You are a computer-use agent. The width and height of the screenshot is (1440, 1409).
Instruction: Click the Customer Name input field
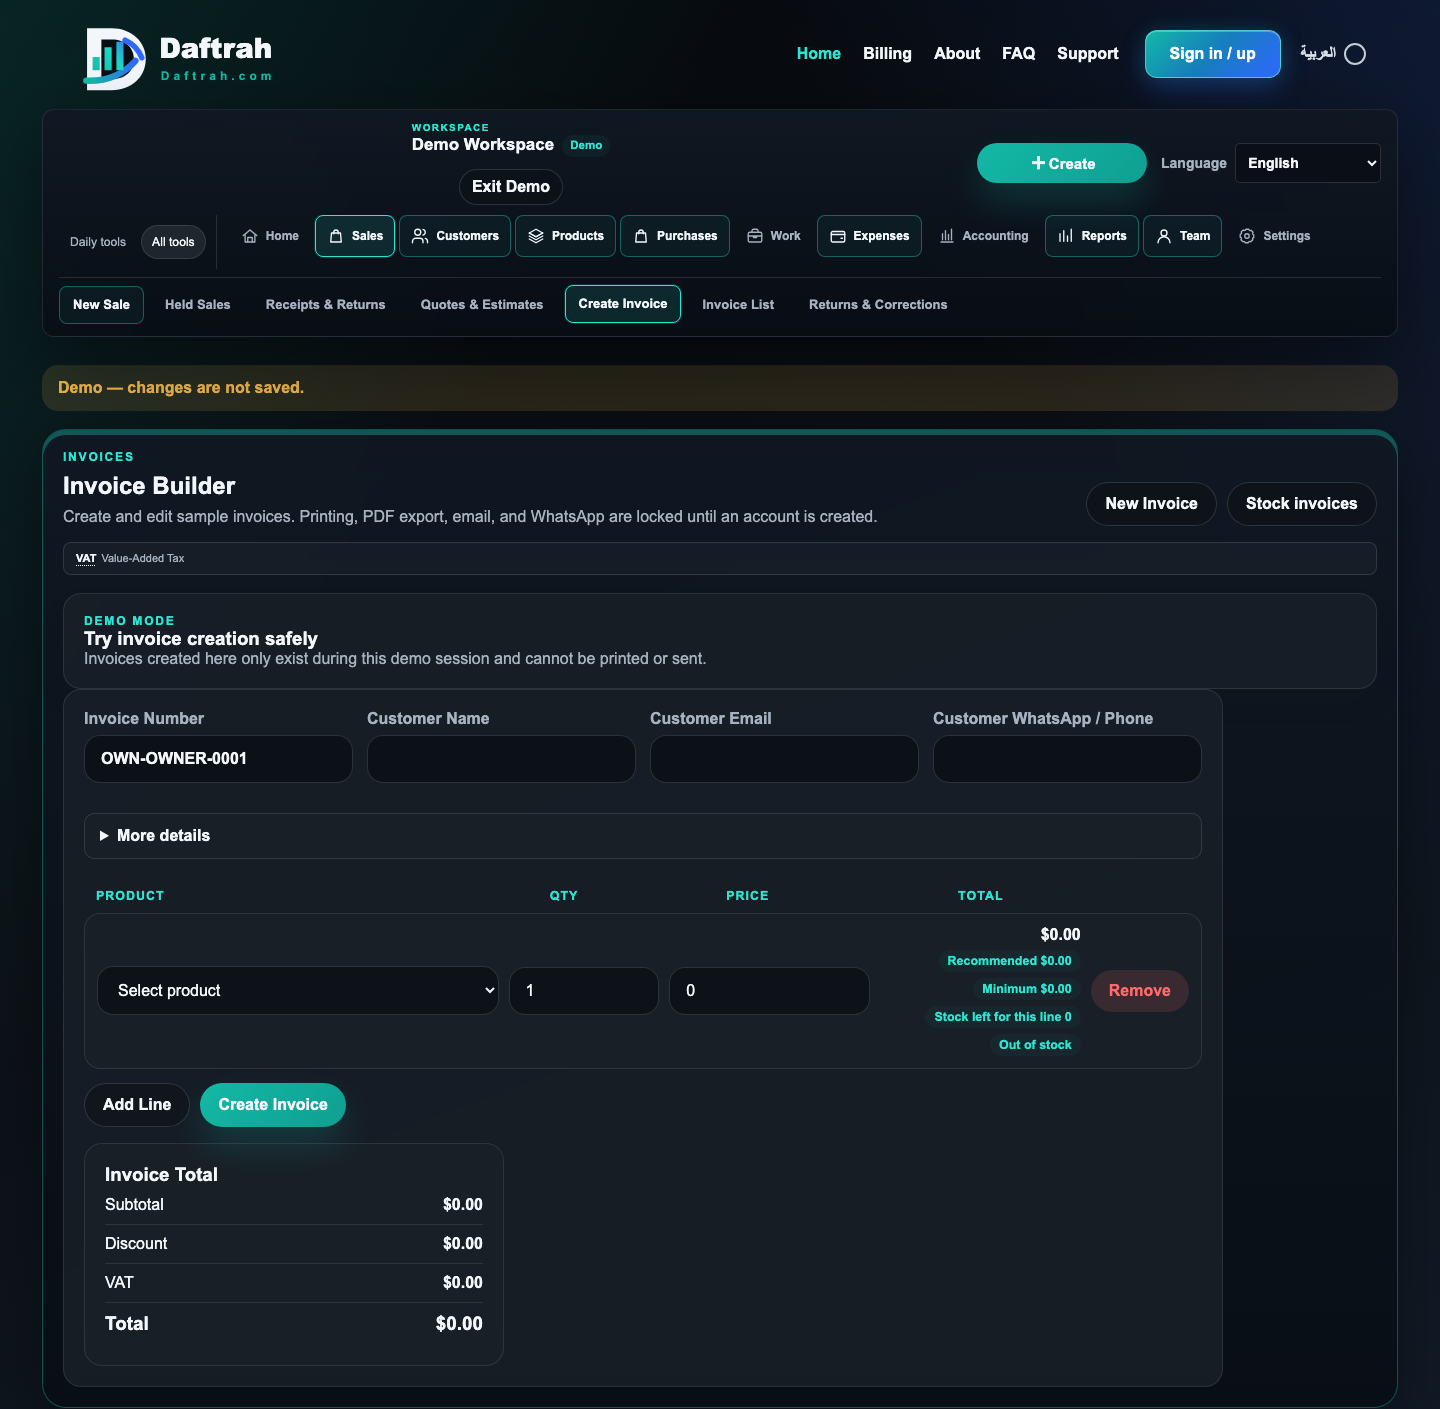pyautogui.click(x=501, y=759)
